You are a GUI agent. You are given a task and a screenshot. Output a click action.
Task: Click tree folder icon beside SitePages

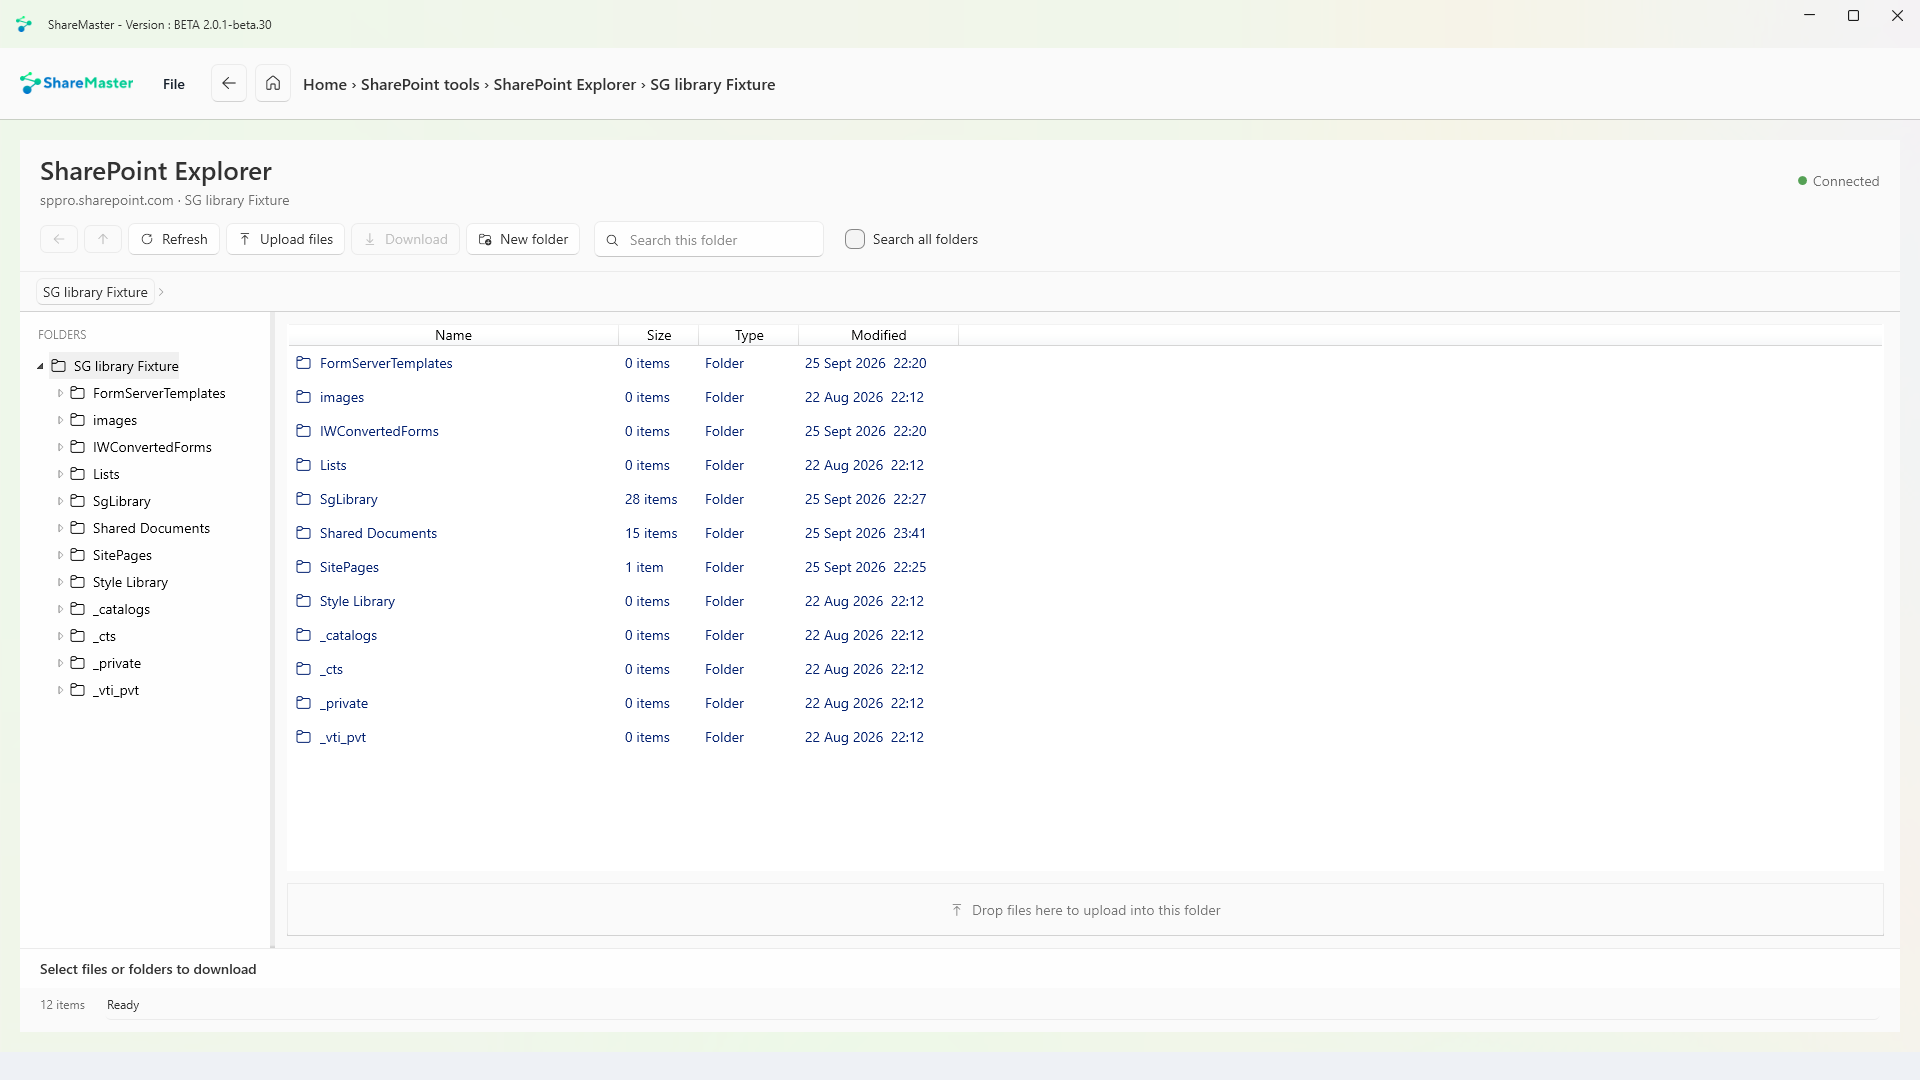(77, 555)
